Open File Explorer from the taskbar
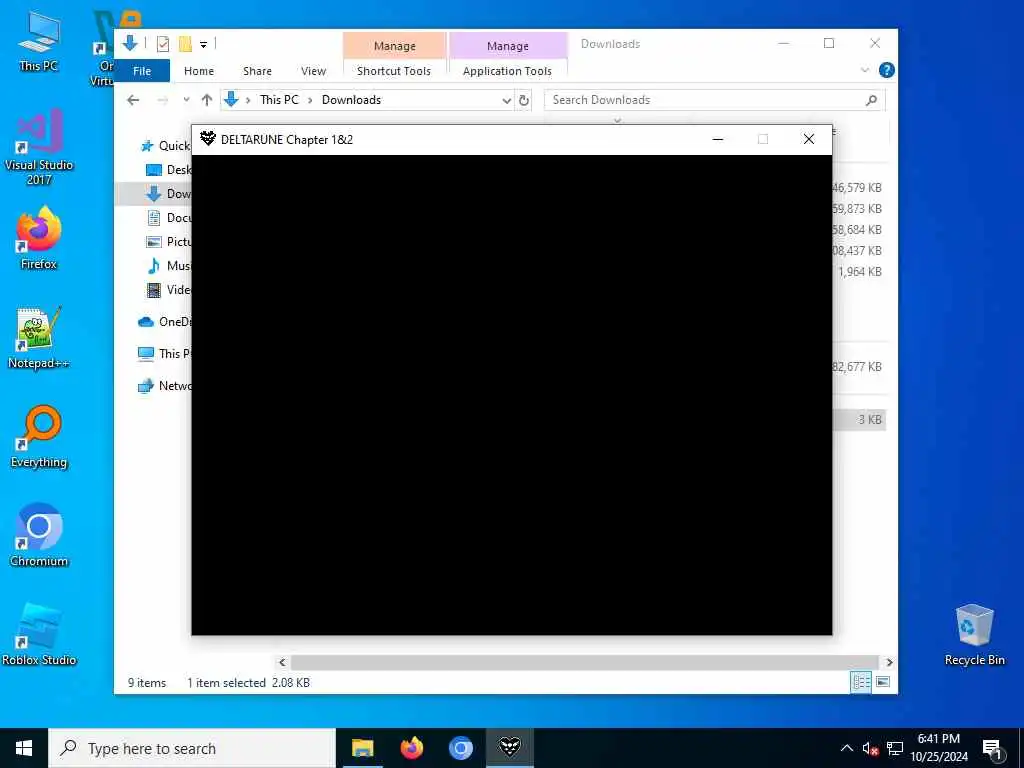Screen dimensions: 1024x768 tap(362, 747)
